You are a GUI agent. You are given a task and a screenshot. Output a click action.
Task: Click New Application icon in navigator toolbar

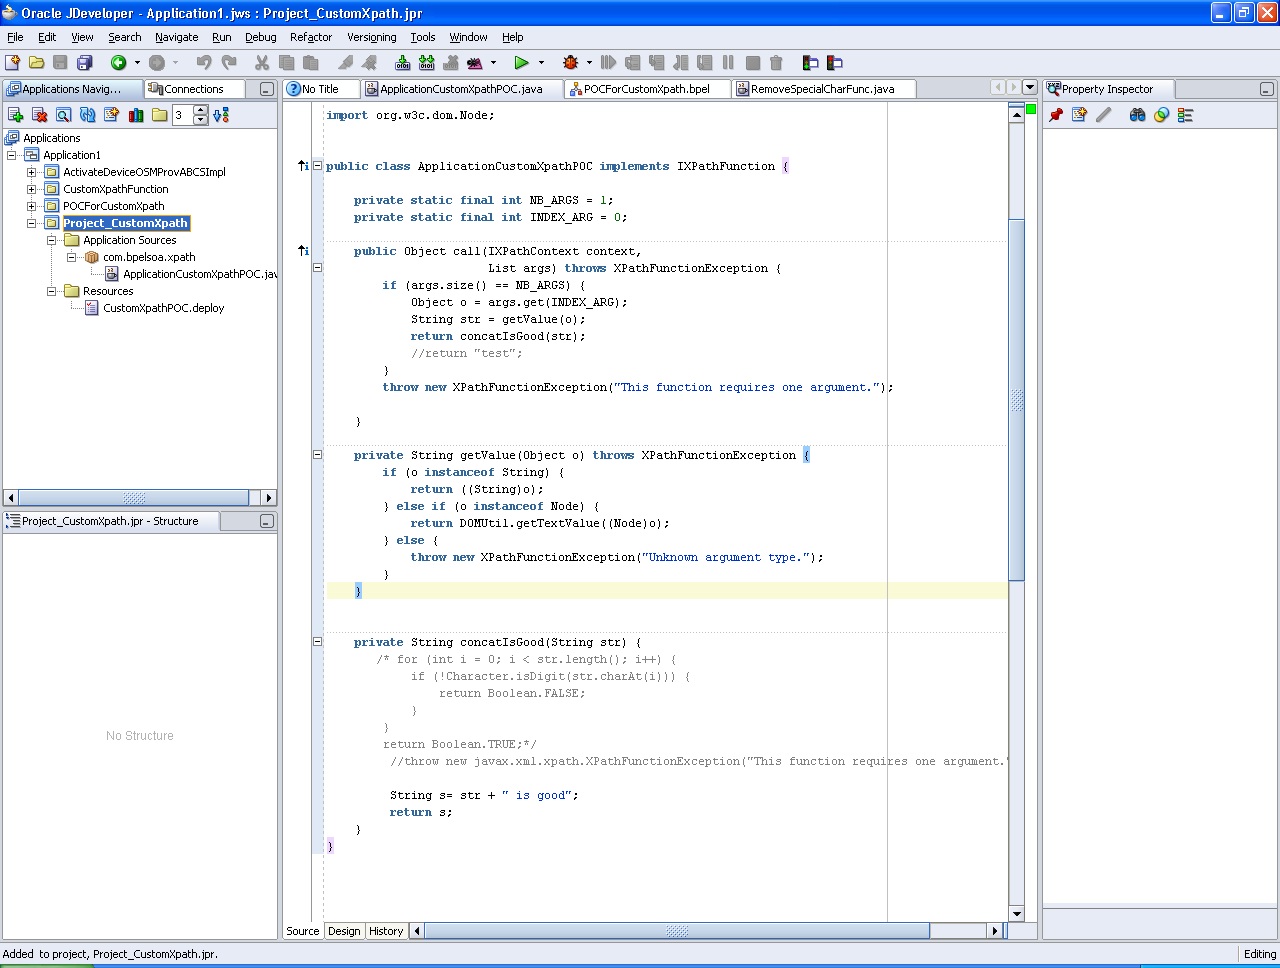click(15, 115)
